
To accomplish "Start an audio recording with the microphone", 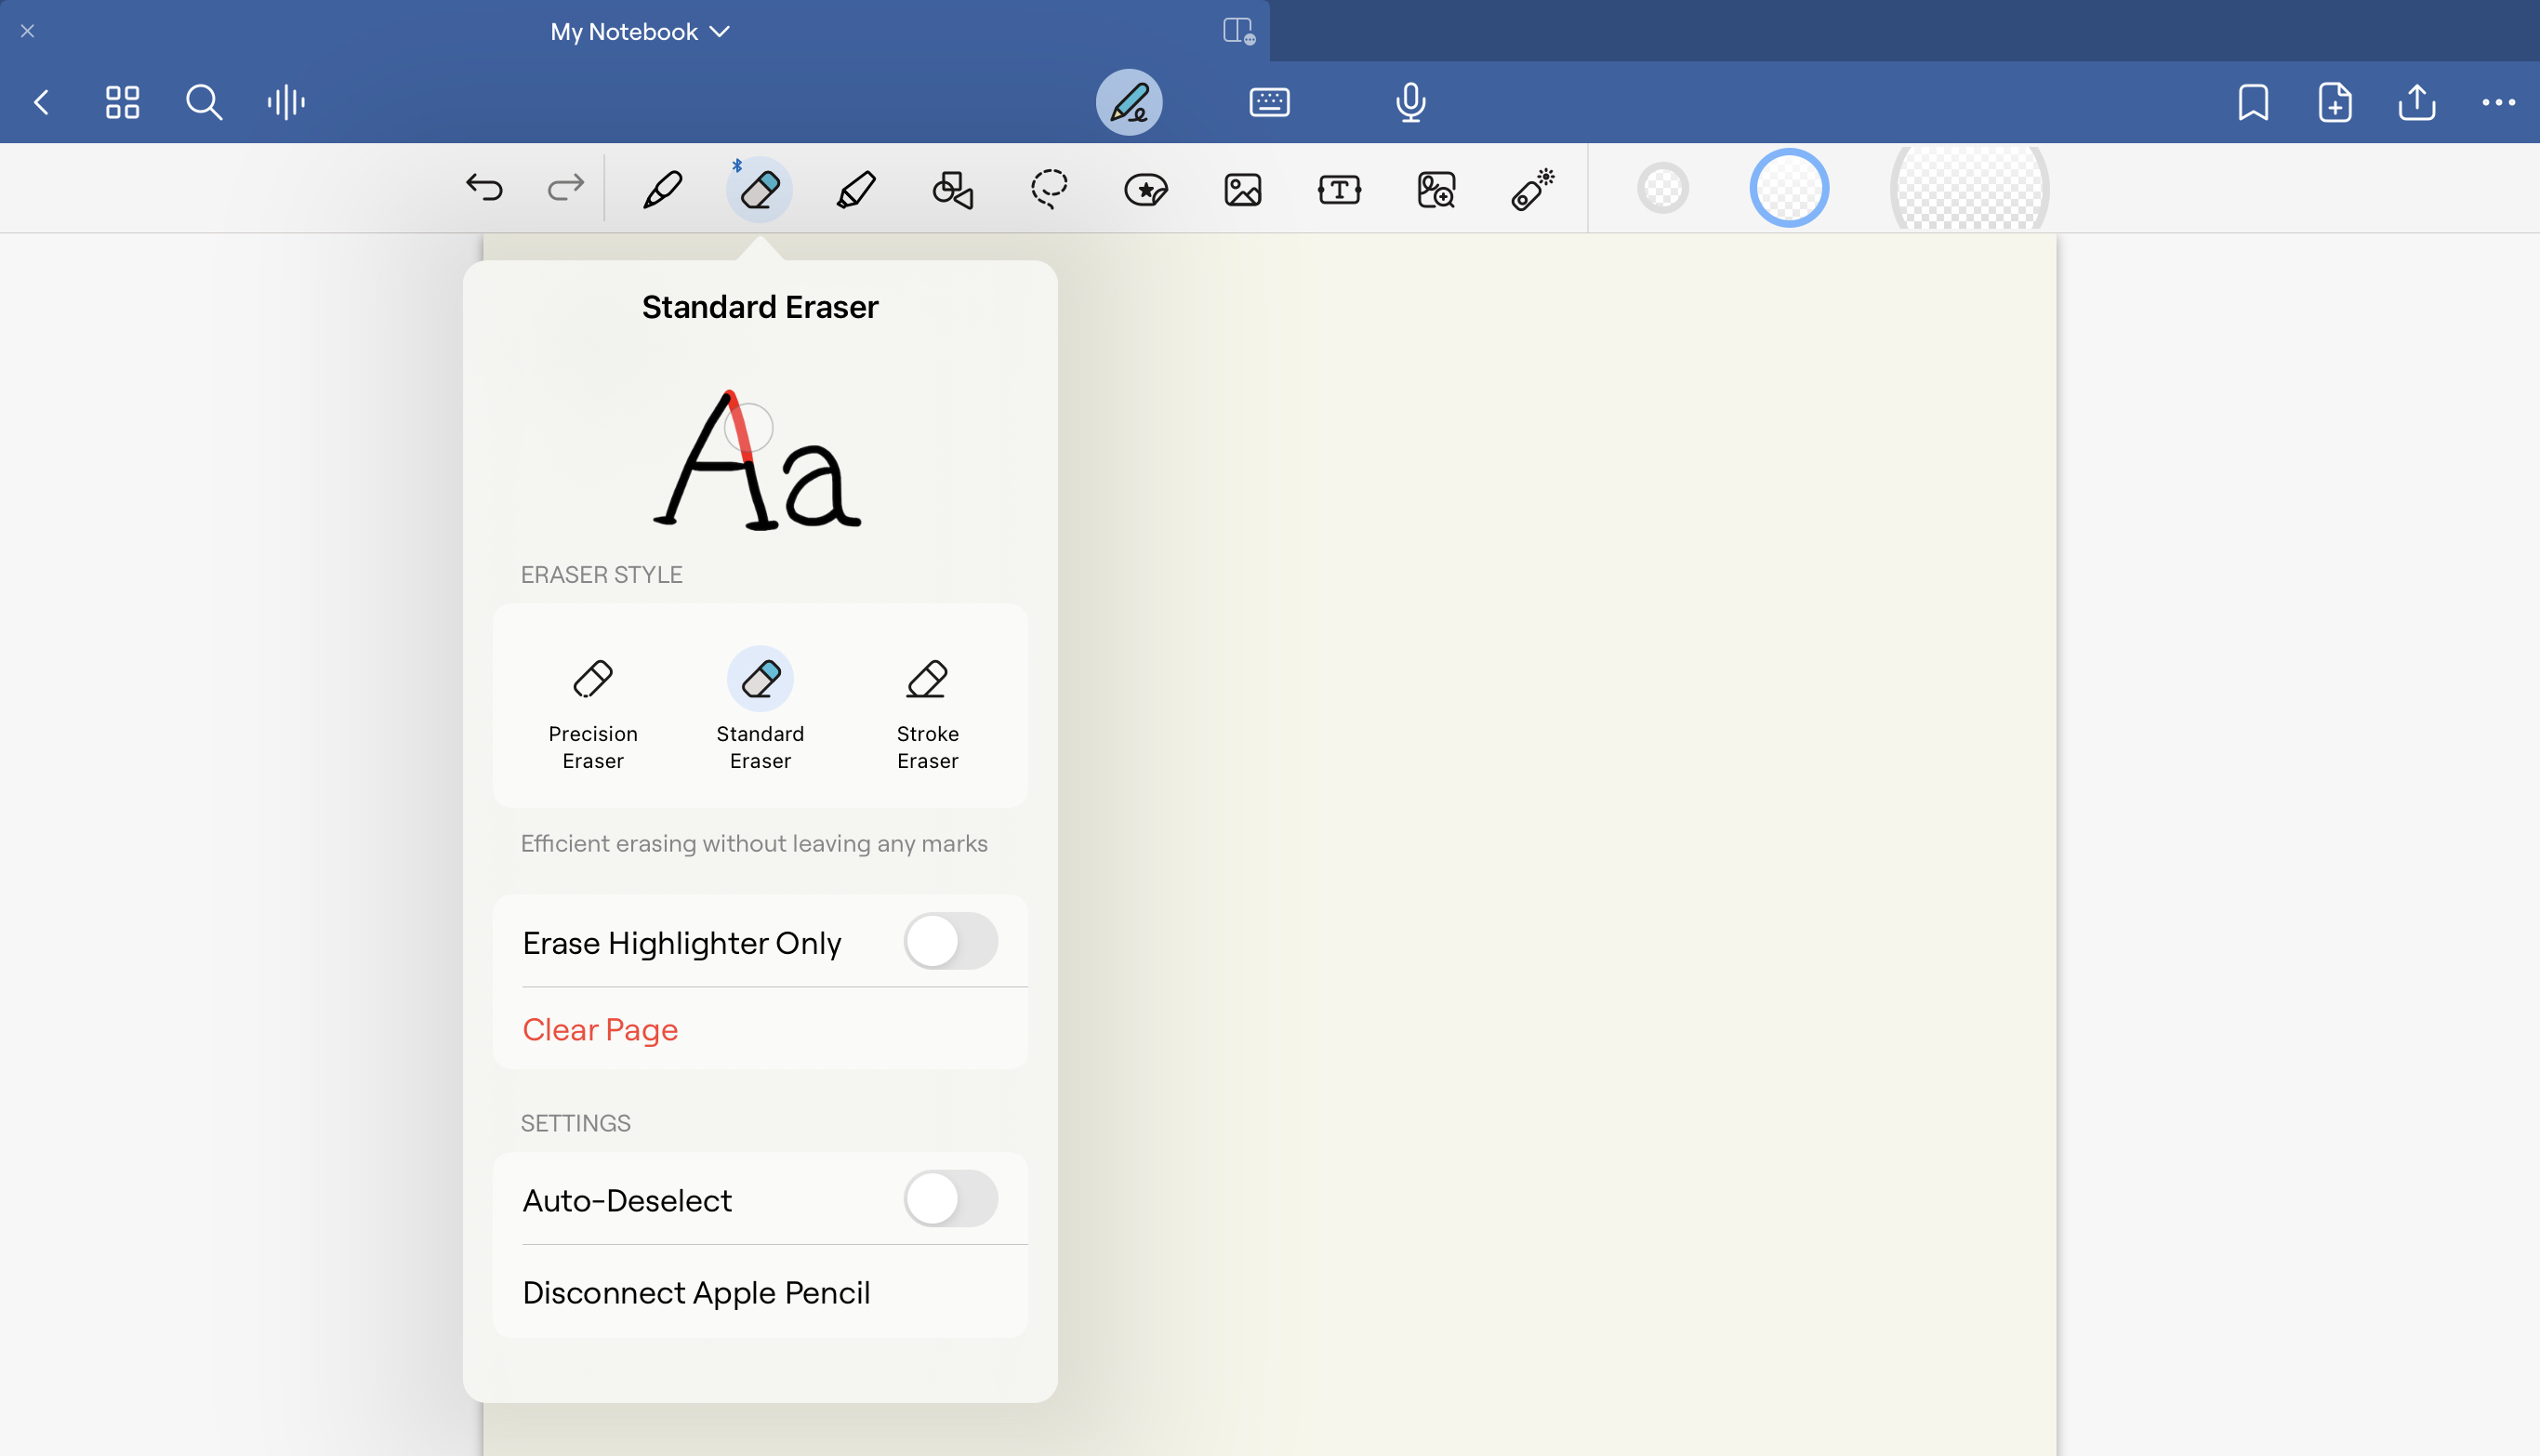I will pos(1409,101).
